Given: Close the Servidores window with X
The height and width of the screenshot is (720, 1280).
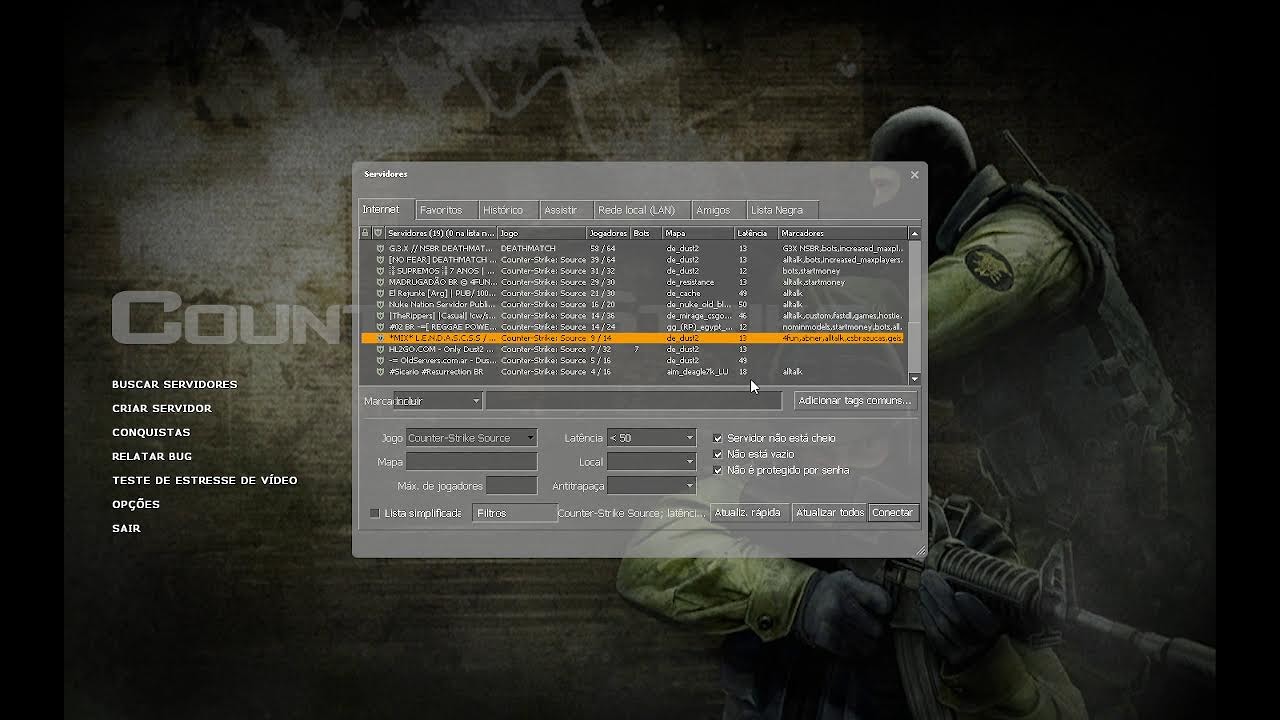Looking at the screenshot, I should (x=914, y=175).
